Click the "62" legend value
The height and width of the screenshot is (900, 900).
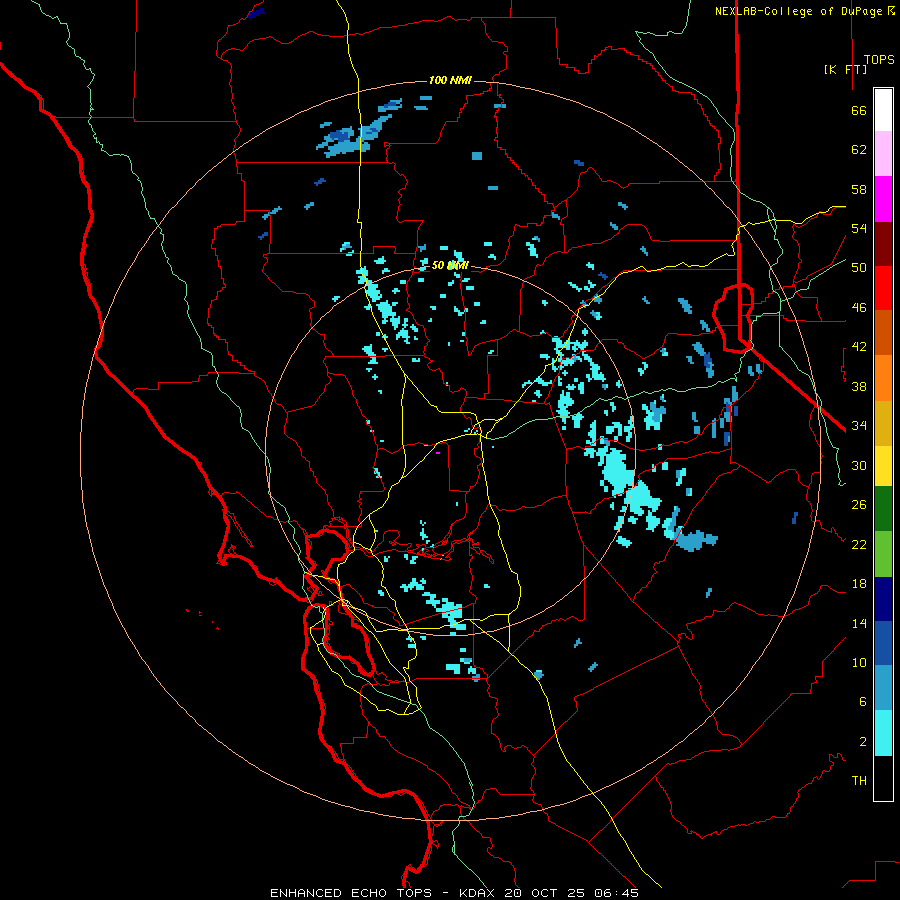tap(859, 150)
